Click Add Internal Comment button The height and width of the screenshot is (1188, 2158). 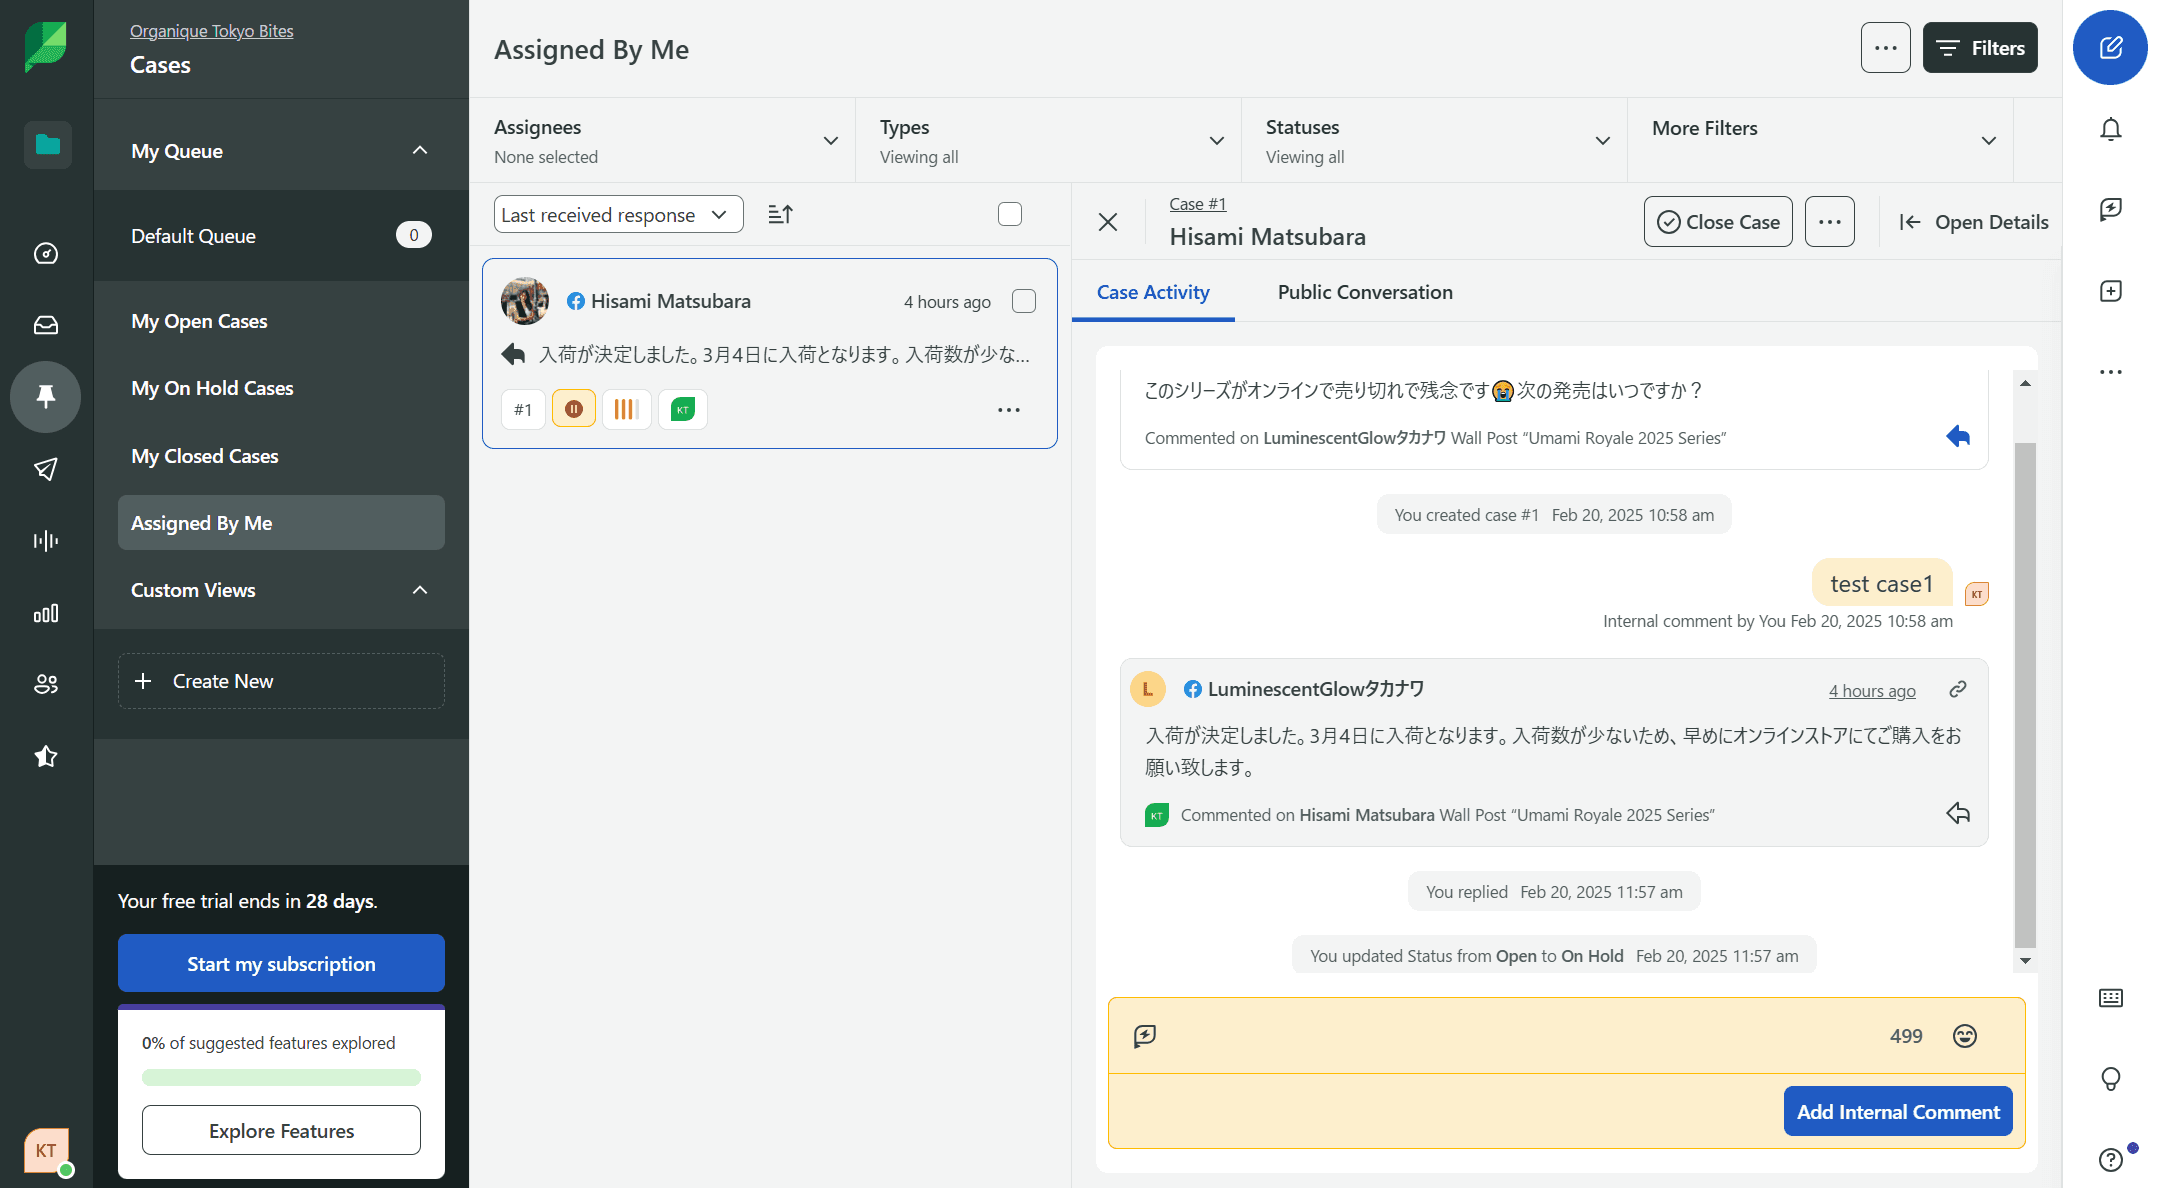pyautogui.click(x=1897, y=1111)
